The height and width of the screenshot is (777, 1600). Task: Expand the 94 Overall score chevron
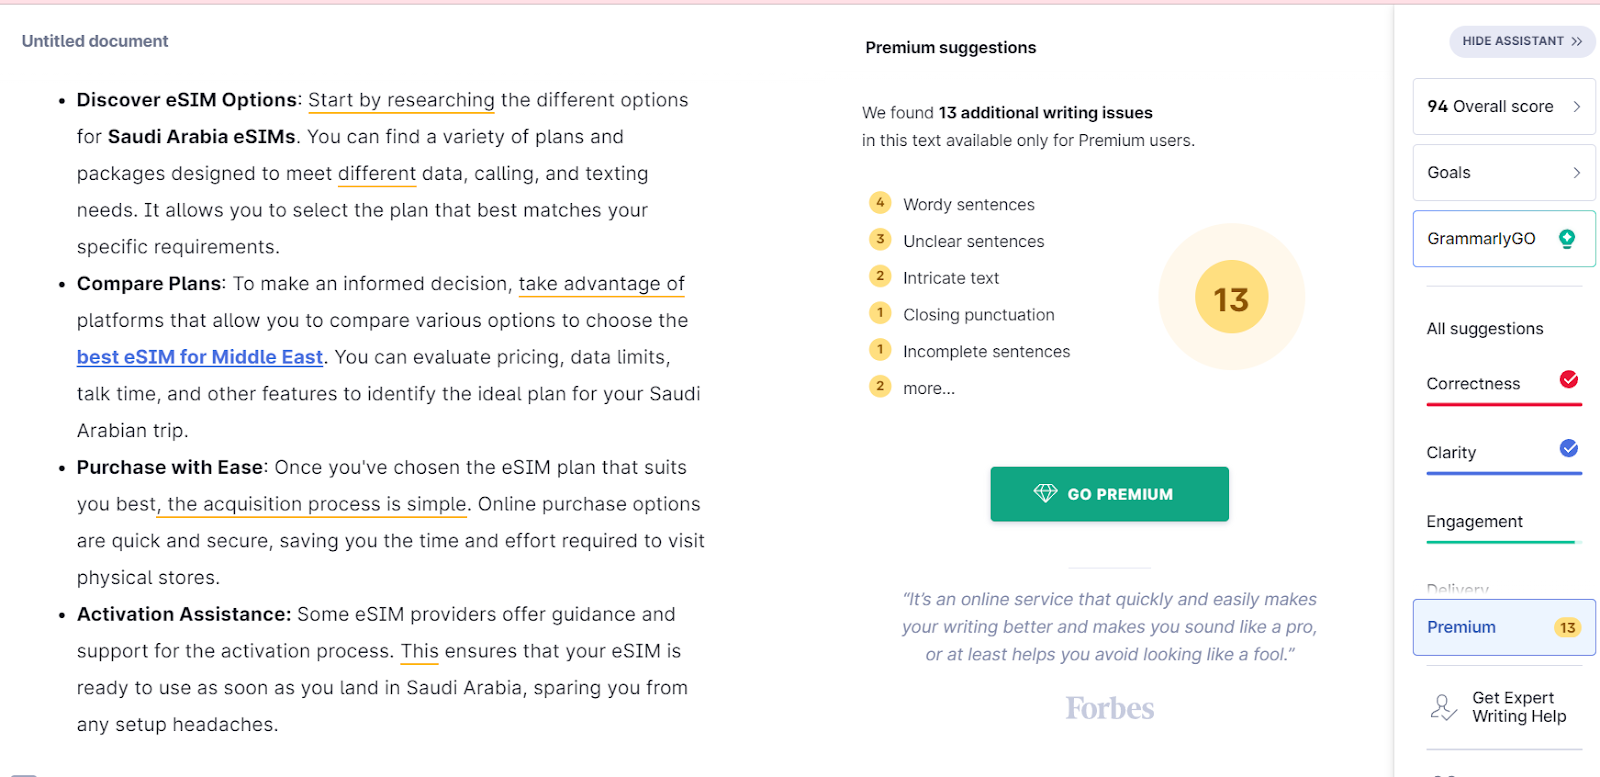pos(1576,106)
